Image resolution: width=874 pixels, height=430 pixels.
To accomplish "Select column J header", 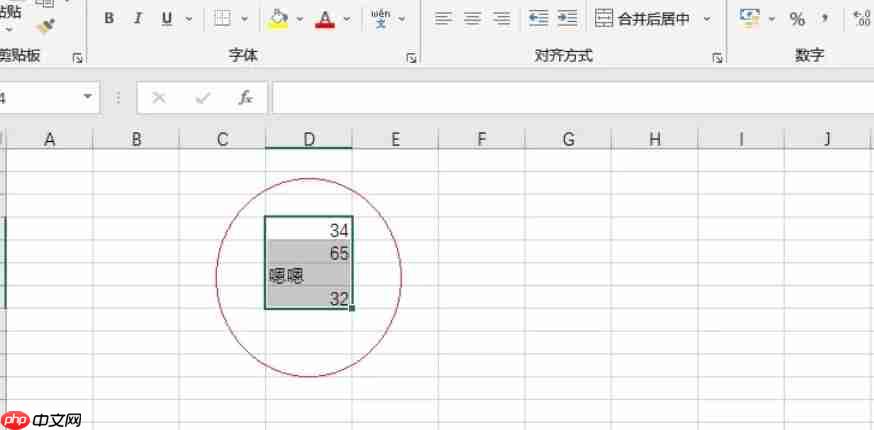I will pos(827,139).
